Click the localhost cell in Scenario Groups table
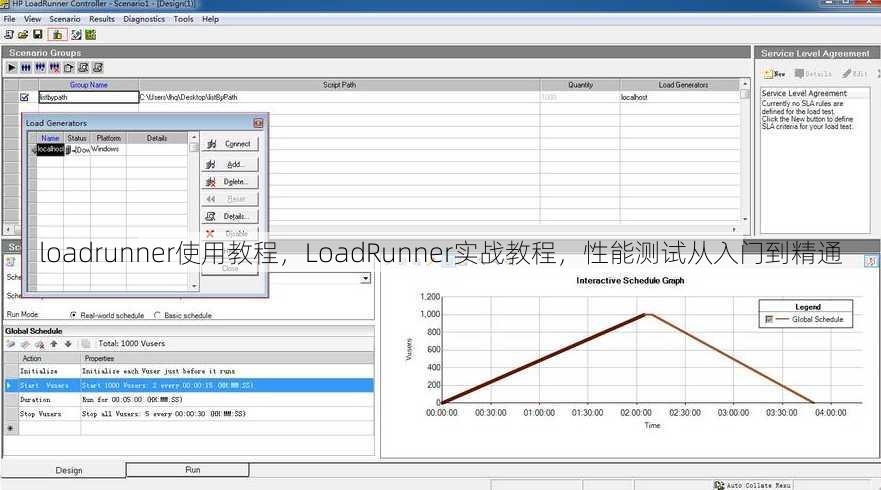 [680, 97]
